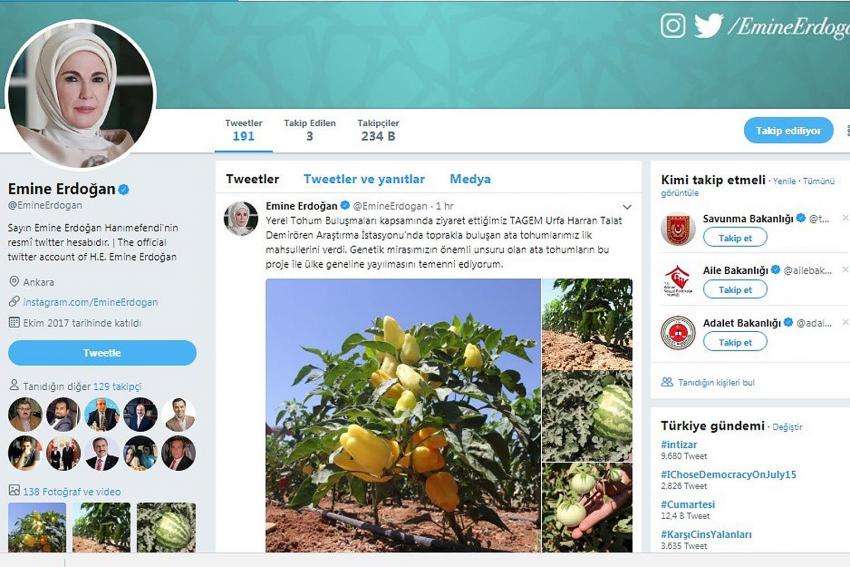850x567 pixels.
Task: Follow Adalet Bakanlığı with Takip et
Action: pyautogui.click(x=735, y=342)
